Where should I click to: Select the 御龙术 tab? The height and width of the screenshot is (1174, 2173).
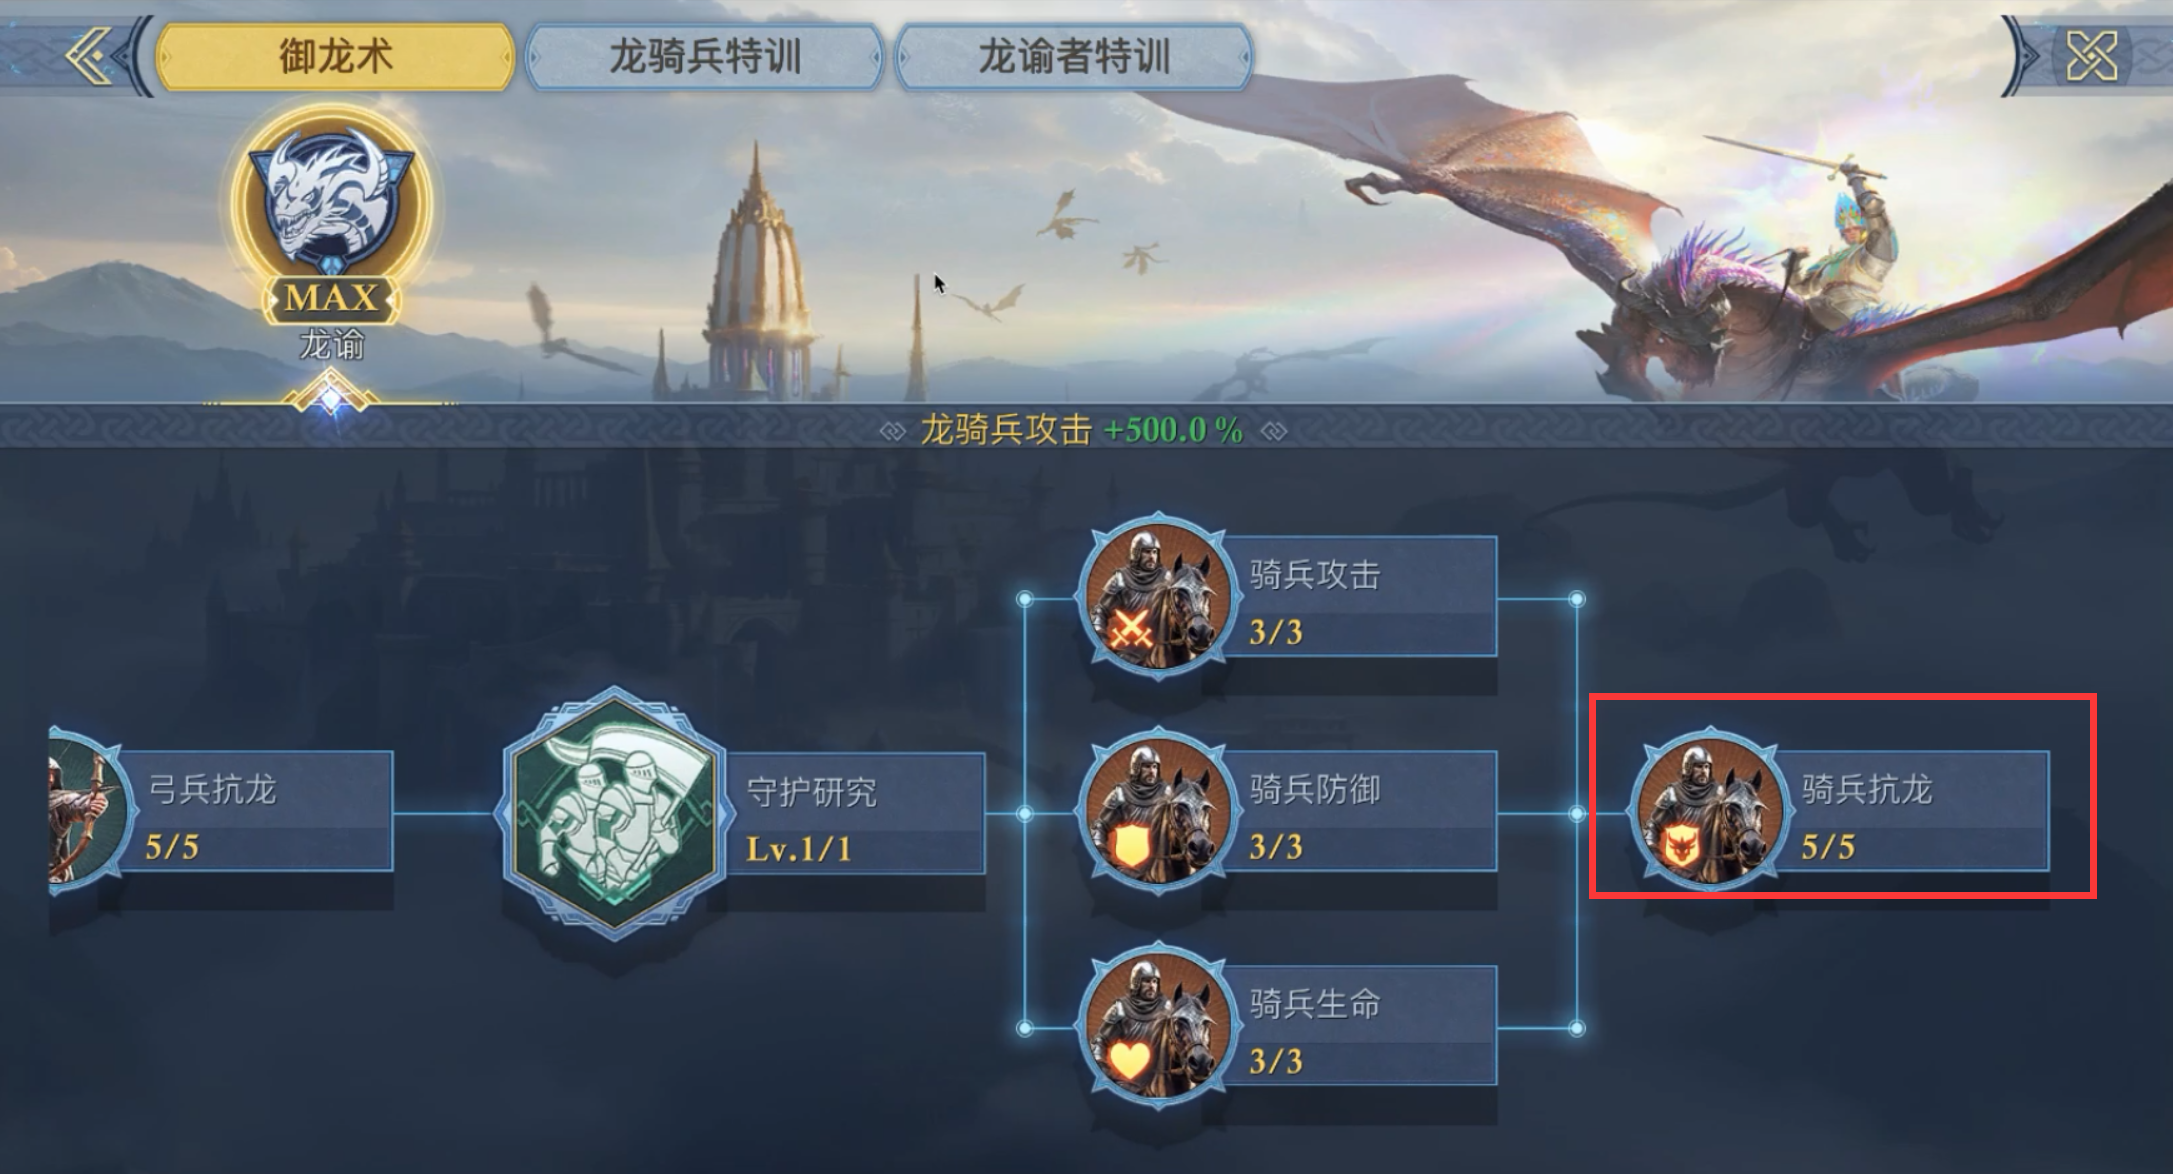coord(335,57)
